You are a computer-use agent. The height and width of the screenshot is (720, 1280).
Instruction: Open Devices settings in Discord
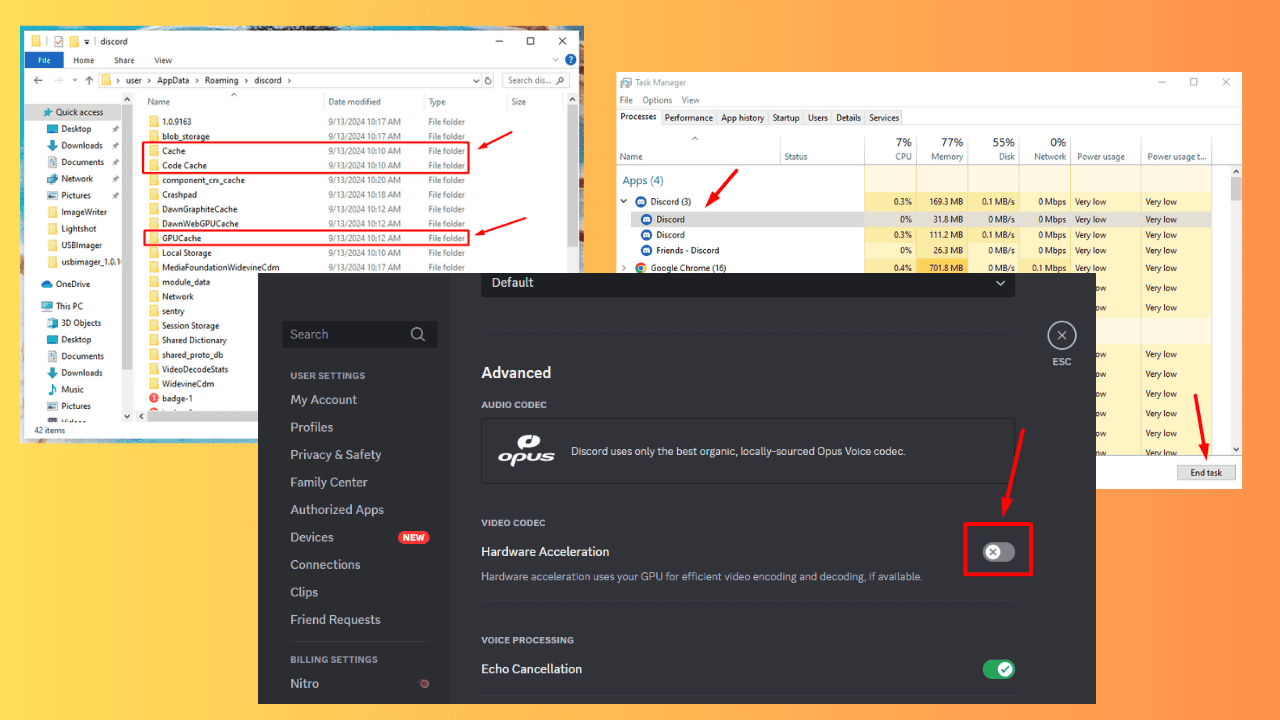pyautogui.click(x=312, y=537)
